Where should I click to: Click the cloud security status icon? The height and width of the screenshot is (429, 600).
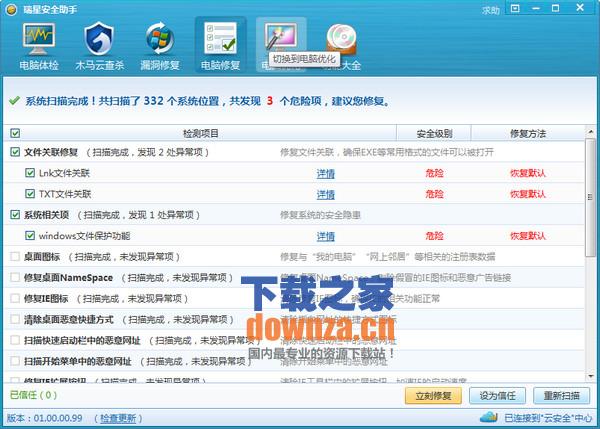pos(488,417)
